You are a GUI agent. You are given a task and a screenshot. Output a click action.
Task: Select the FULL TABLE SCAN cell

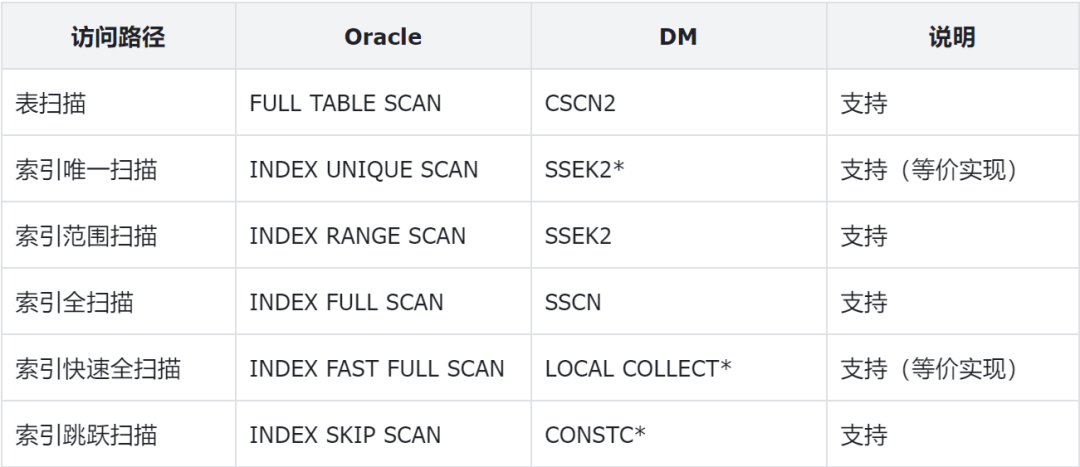click(345, 103)
